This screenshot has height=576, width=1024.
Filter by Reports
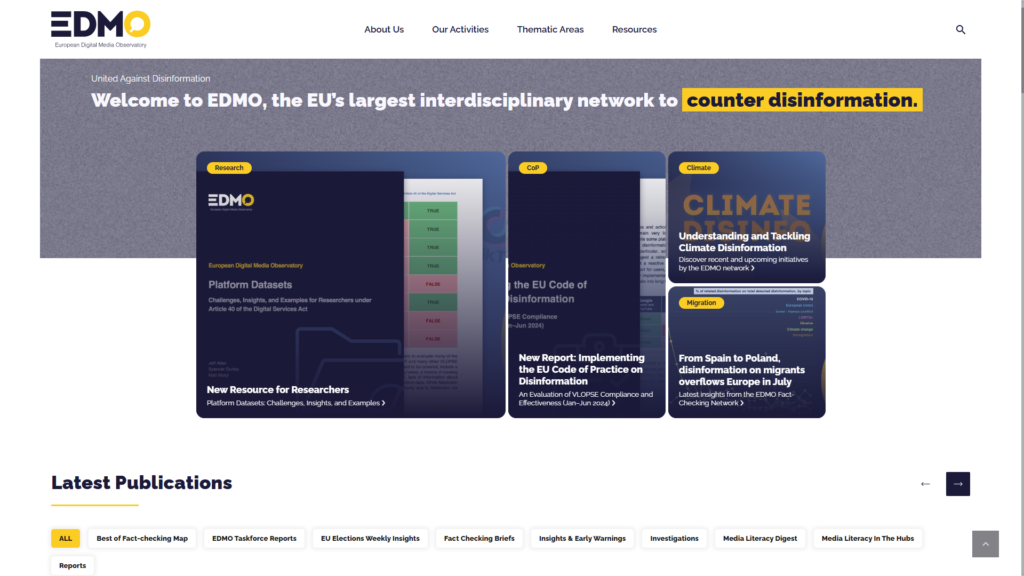72,566
